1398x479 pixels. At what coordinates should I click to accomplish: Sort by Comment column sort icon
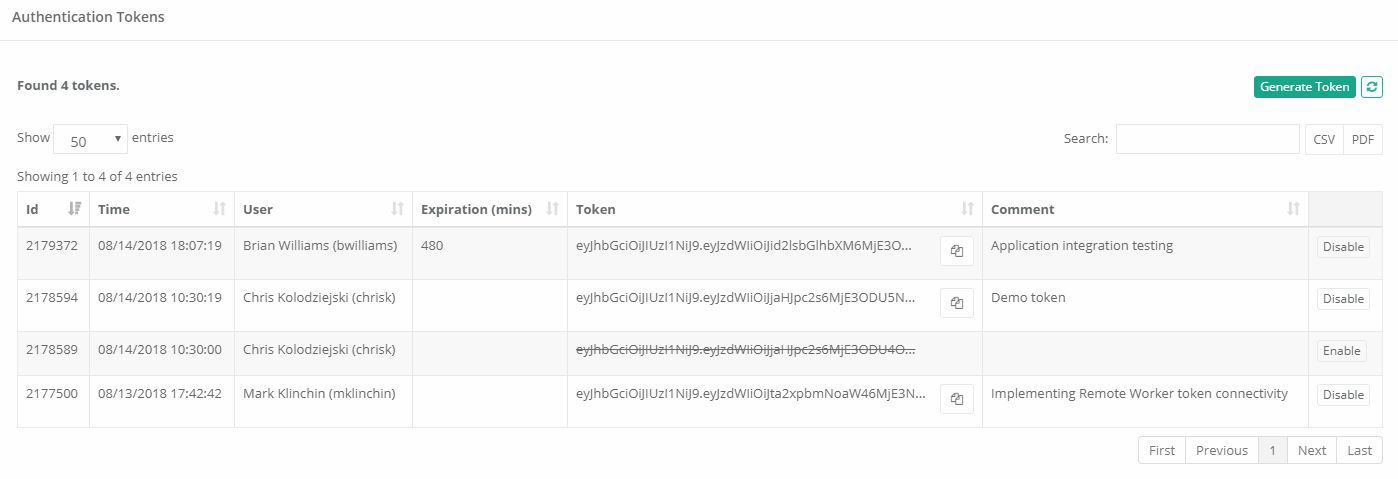[1293, 209]
